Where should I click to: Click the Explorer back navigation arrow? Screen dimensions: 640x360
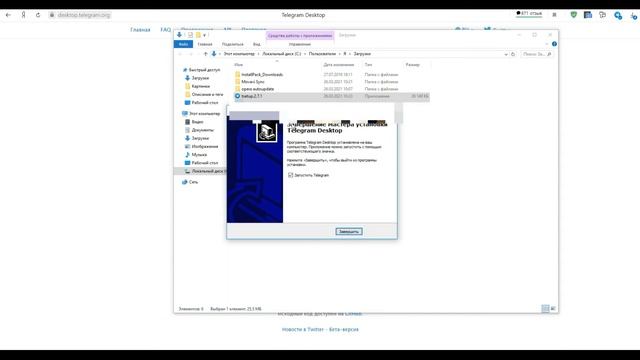click(180, 54)
